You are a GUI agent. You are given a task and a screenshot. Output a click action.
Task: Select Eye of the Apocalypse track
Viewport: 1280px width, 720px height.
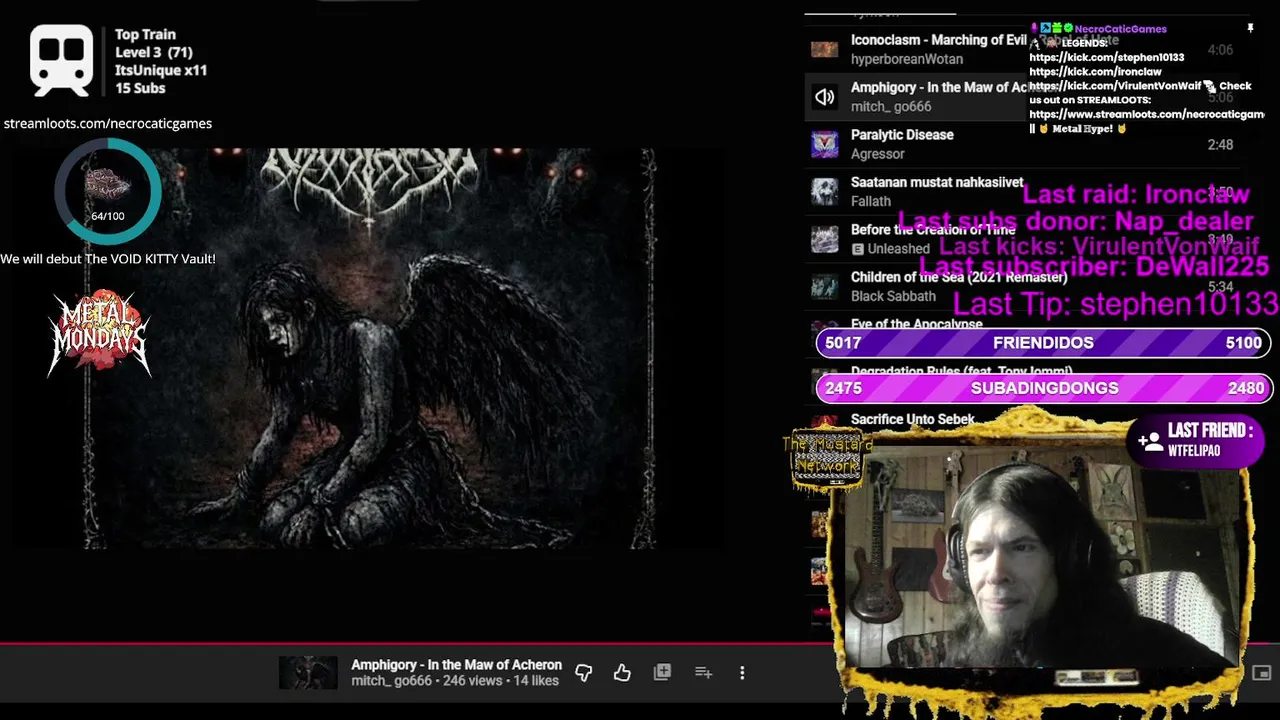tap(916, 324)
